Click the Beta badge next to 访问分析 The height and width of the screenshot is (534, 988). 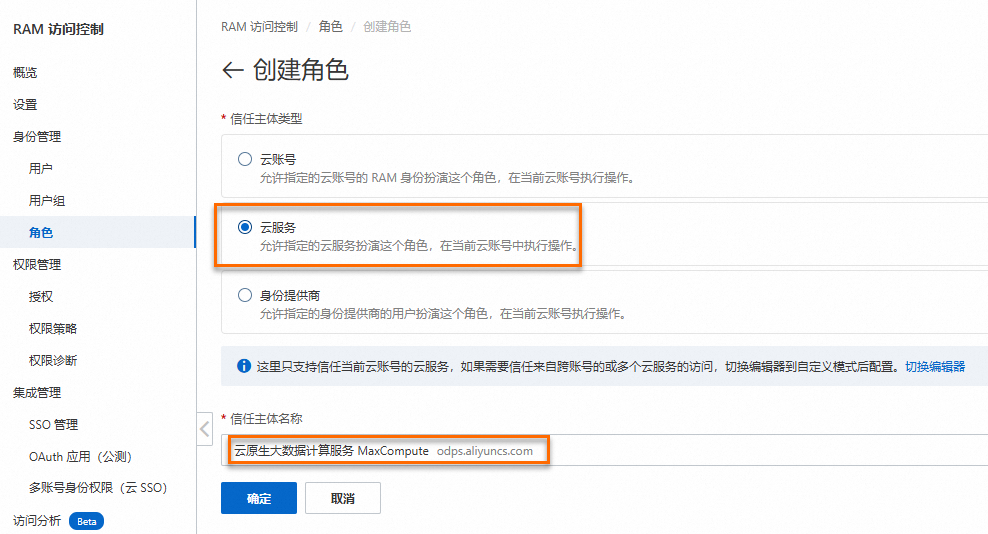[x=86, y=521]
